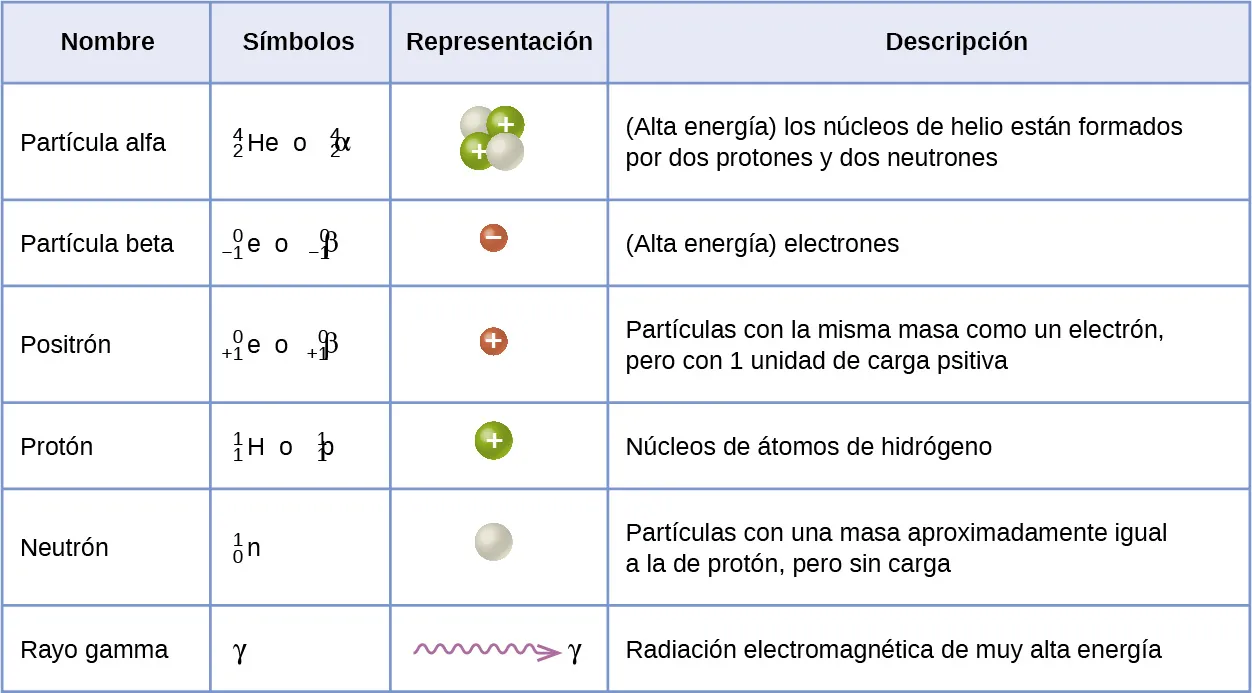
Task: Select the Protón row name
Action: tap(57, 447)
